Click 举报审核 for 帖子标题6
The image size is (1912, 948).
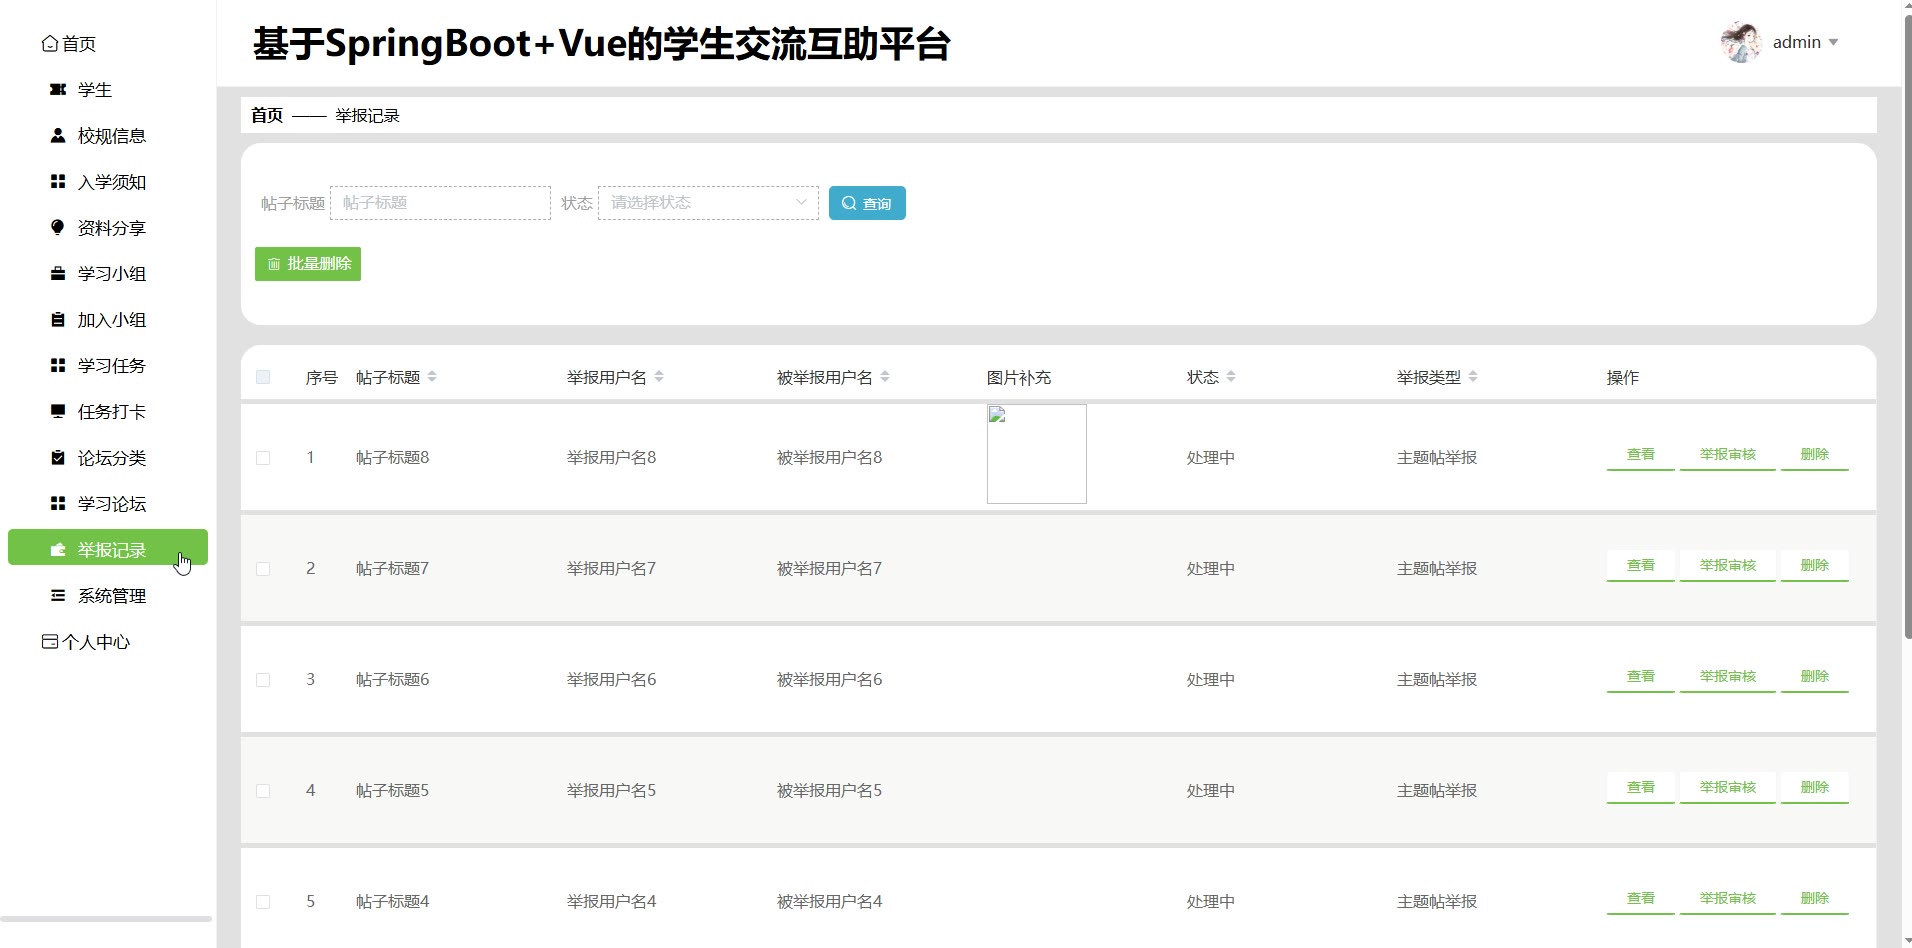[1727, 677]
